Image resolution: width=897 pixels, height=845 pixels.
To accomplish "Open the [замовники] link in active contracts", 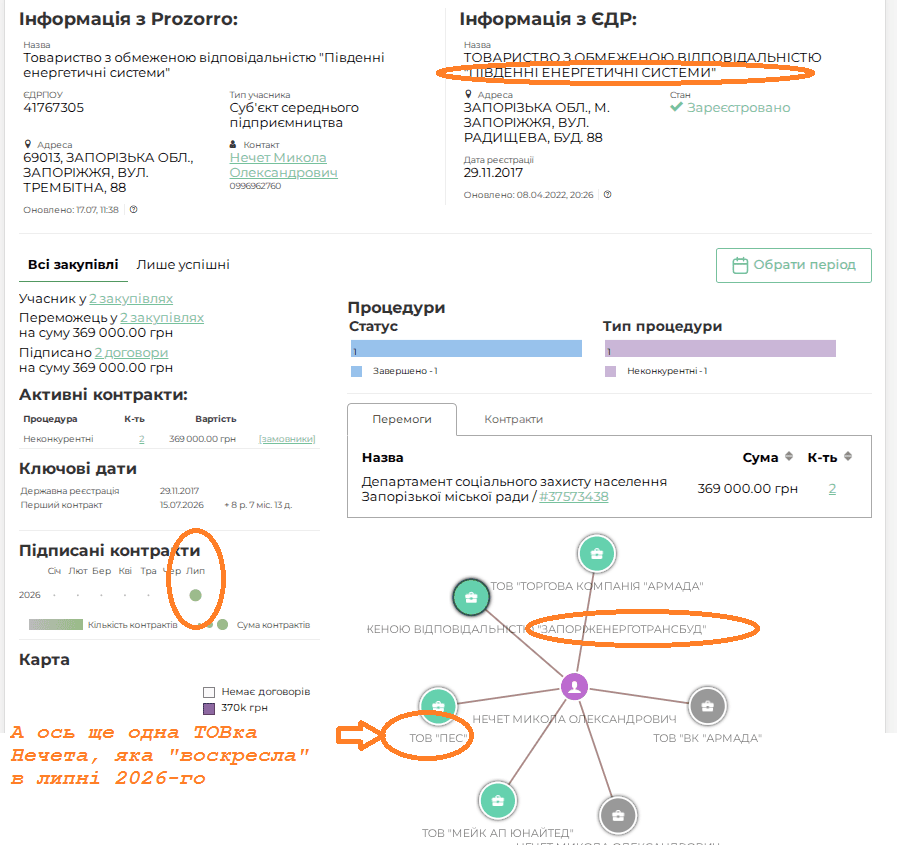I will pyautogui.click(x=287, y=439).
